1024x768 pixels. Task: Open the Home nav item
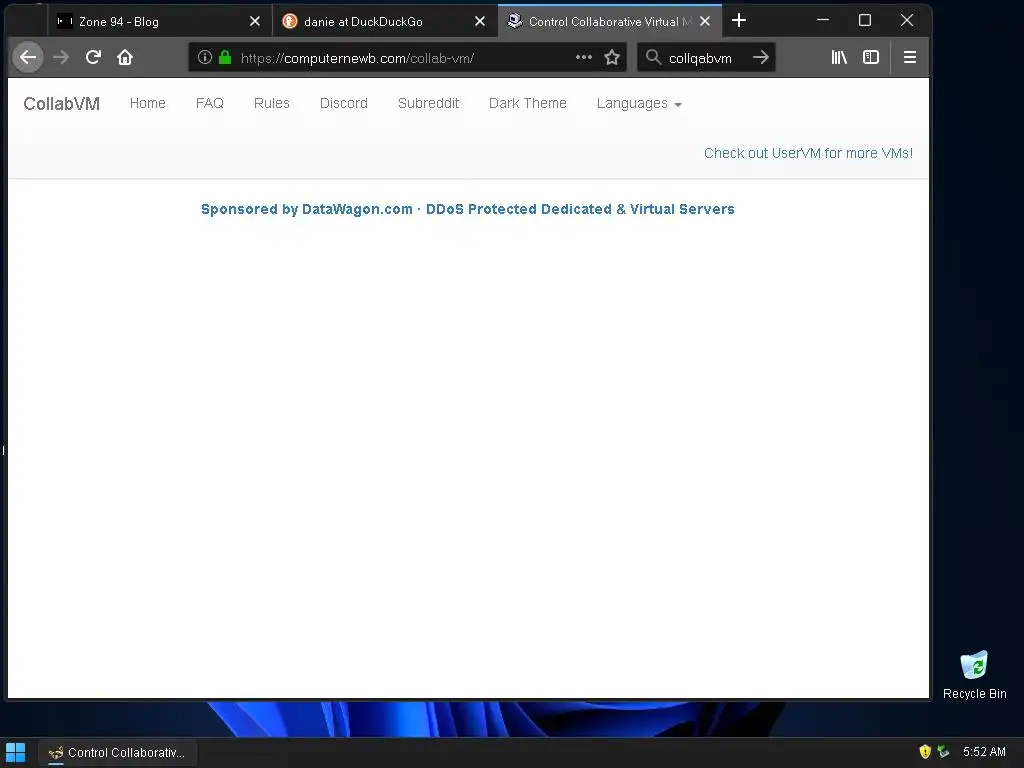click(x=148, y=103)
